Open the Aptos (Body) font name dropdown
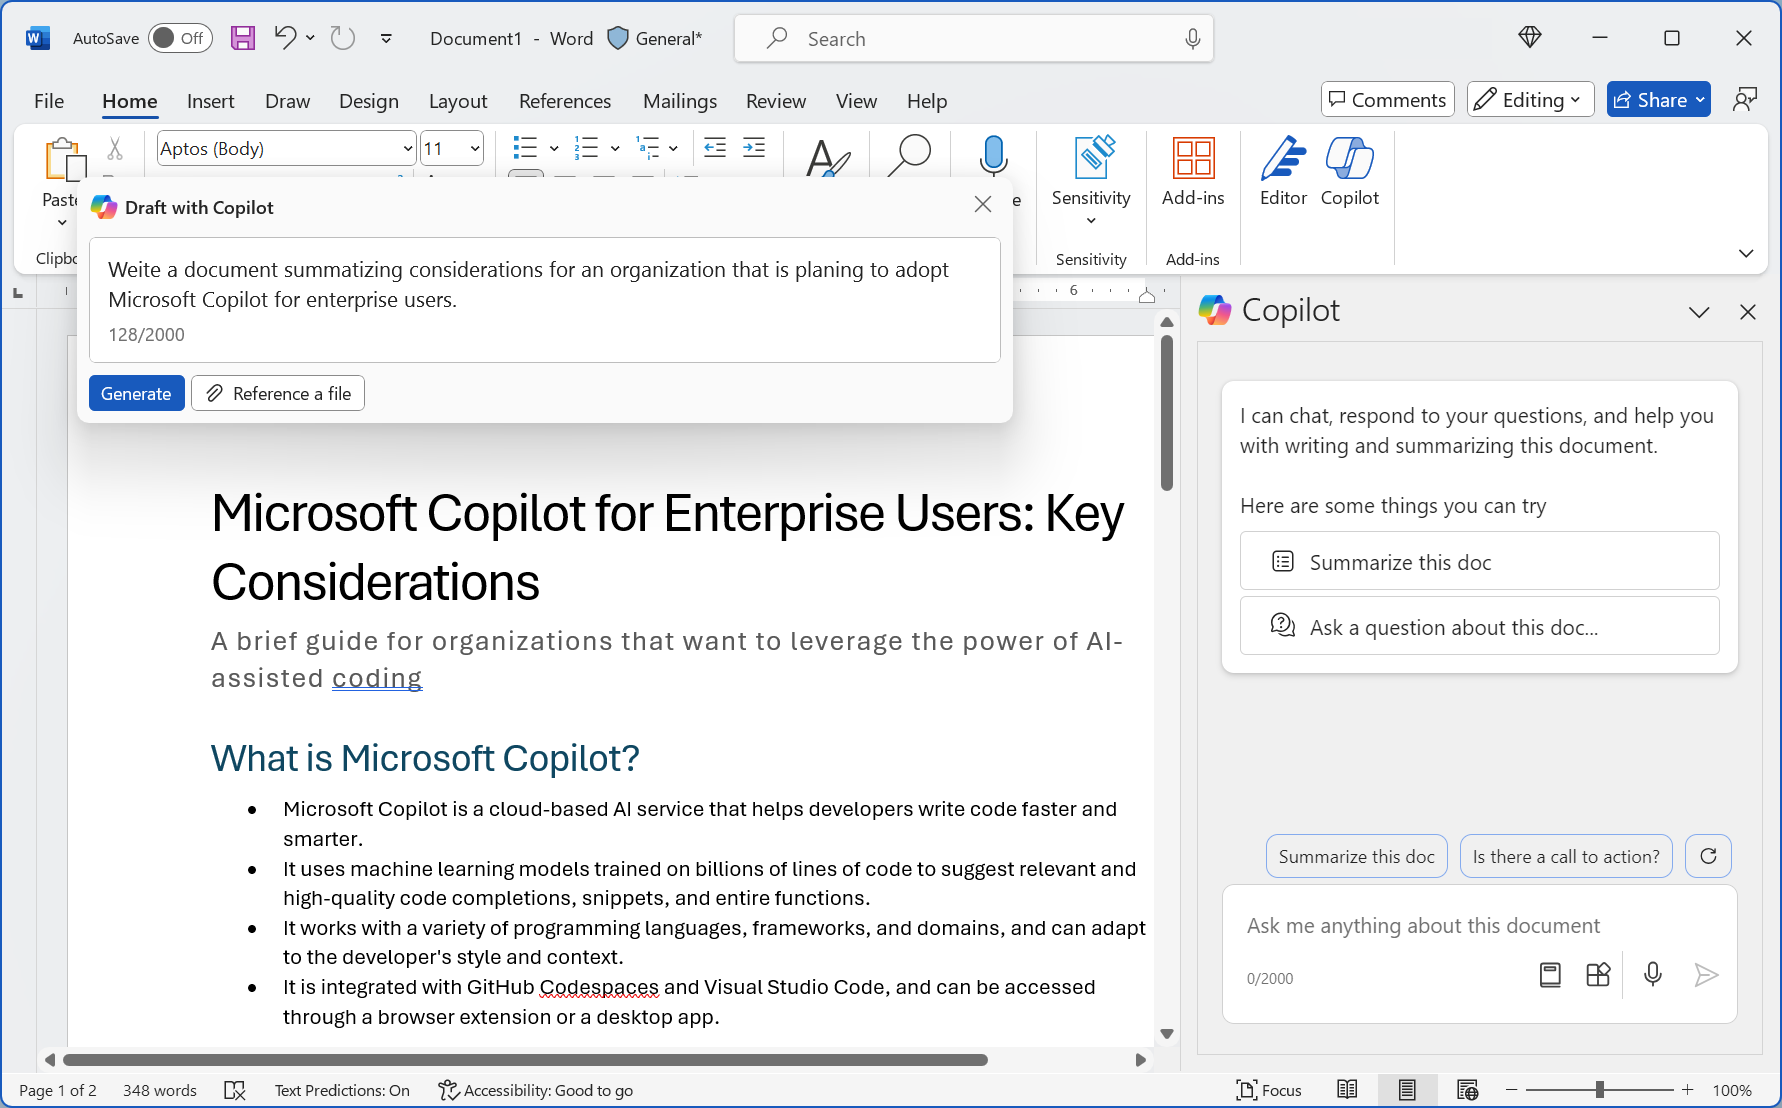The width and height of the screenshot is (1782, 1108). coord(408,149)
